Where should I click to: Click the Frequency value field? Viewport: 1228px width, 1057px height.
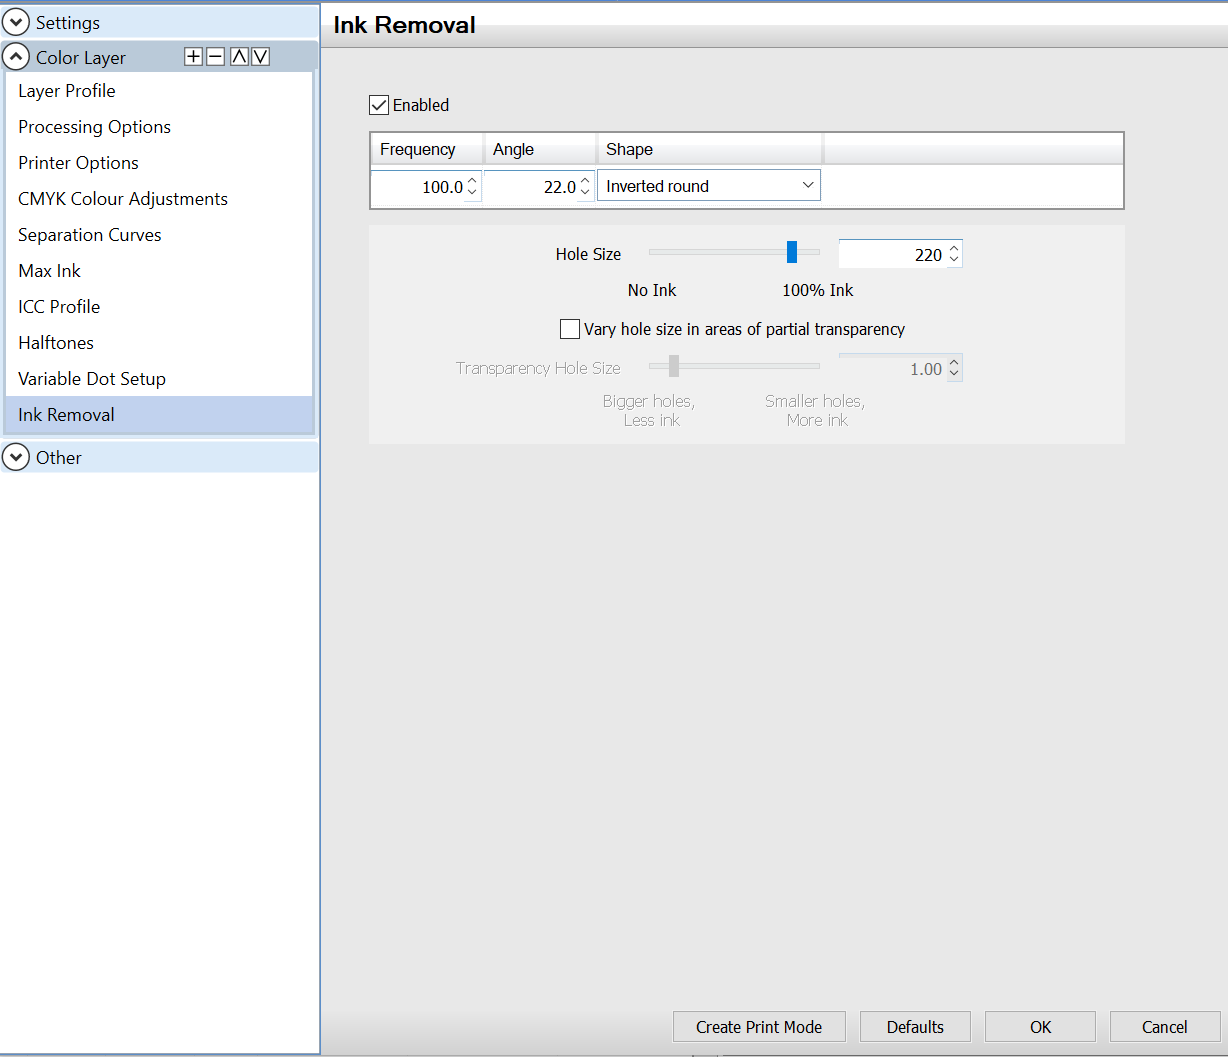pos(418,187)
